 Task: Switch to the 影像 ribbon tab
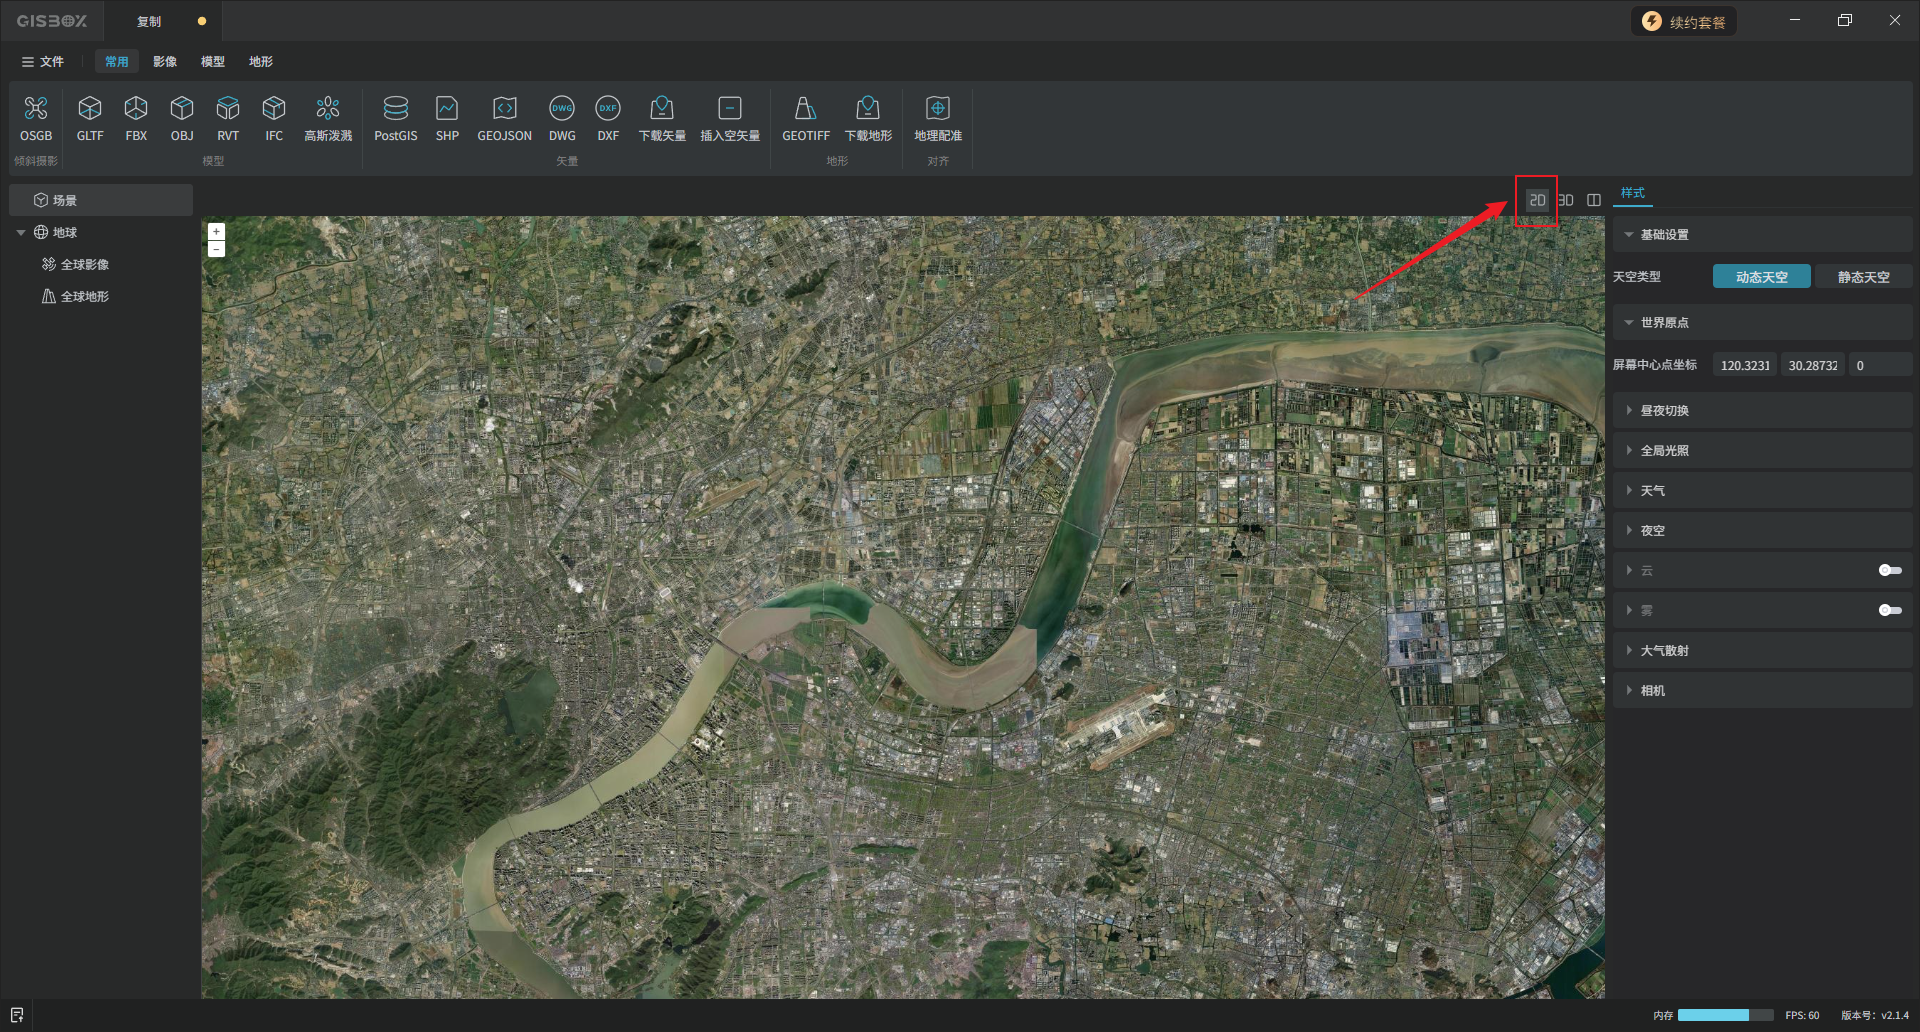pos(165,62)
